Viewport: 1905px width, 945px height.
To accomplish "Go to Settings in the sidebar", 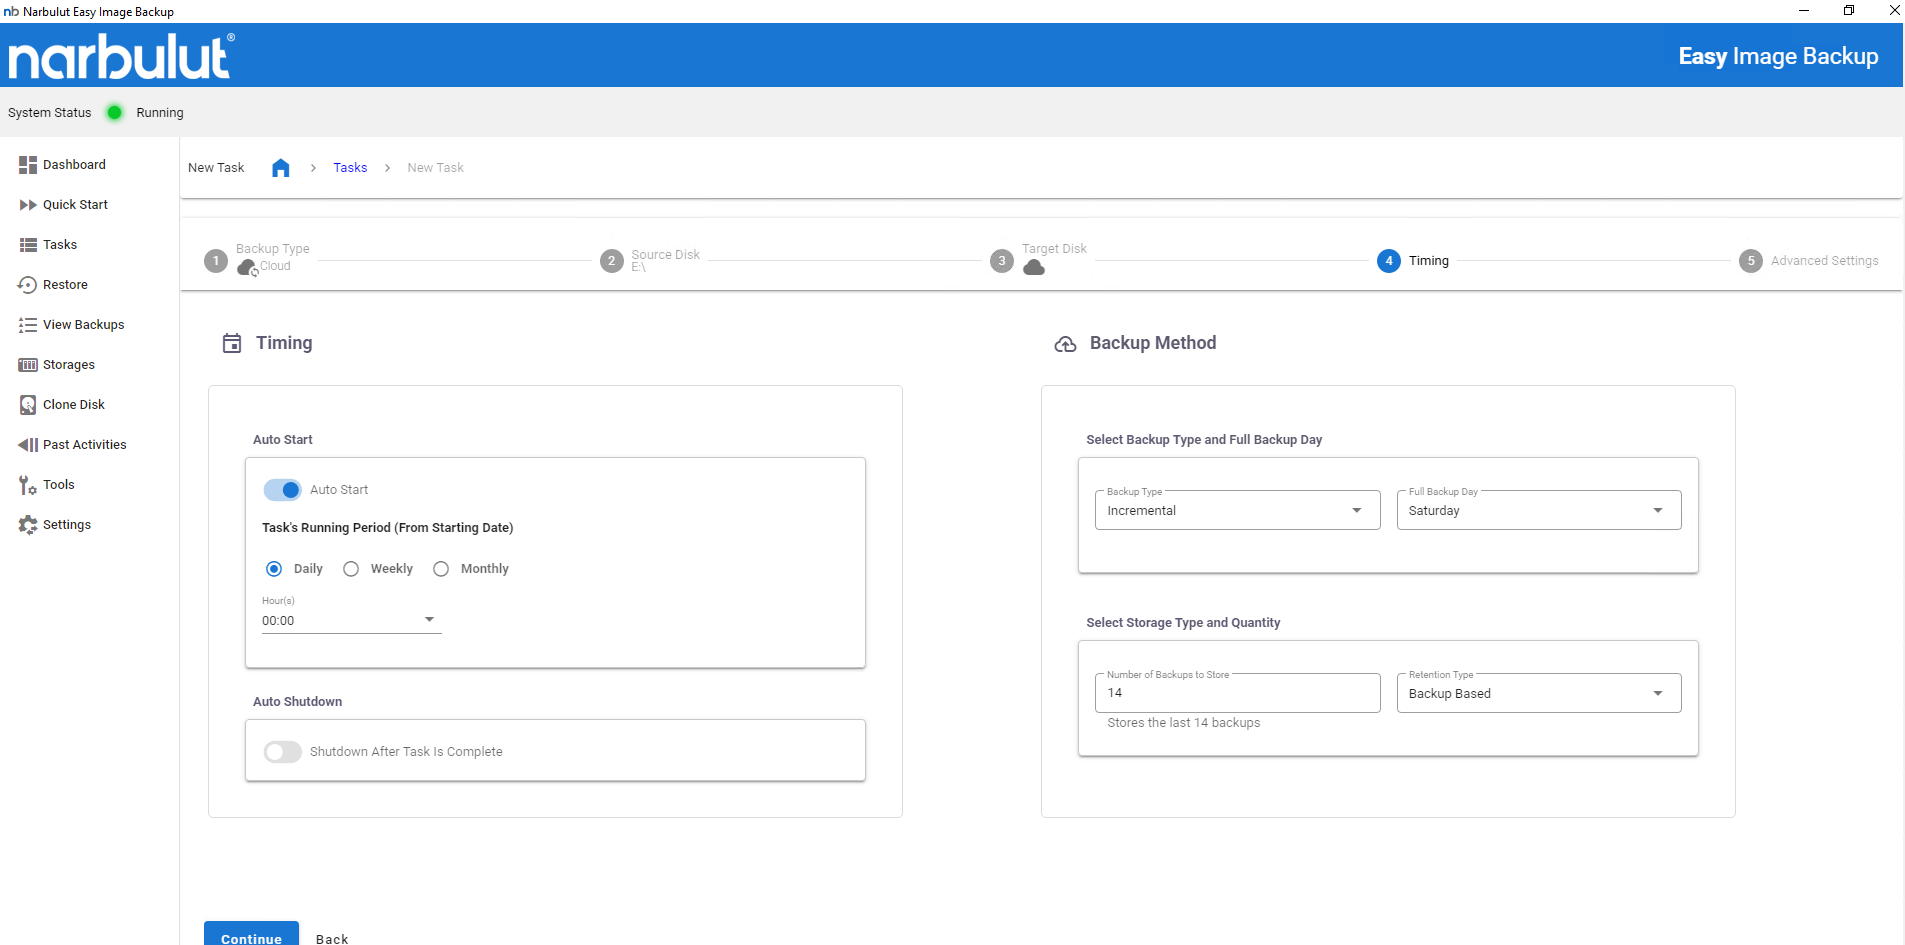I will tap(66, 525).
